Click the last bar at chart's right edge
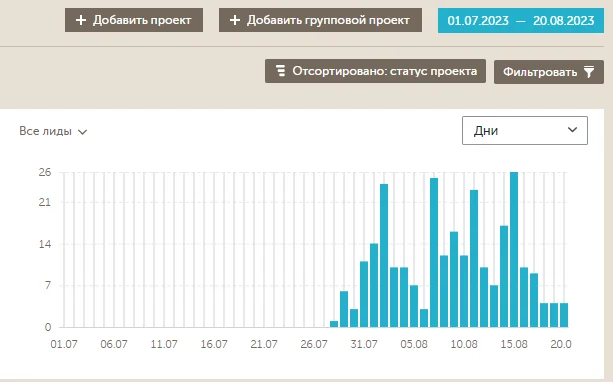This screenshot has width=613, height=382. click(x=564, y=315)
